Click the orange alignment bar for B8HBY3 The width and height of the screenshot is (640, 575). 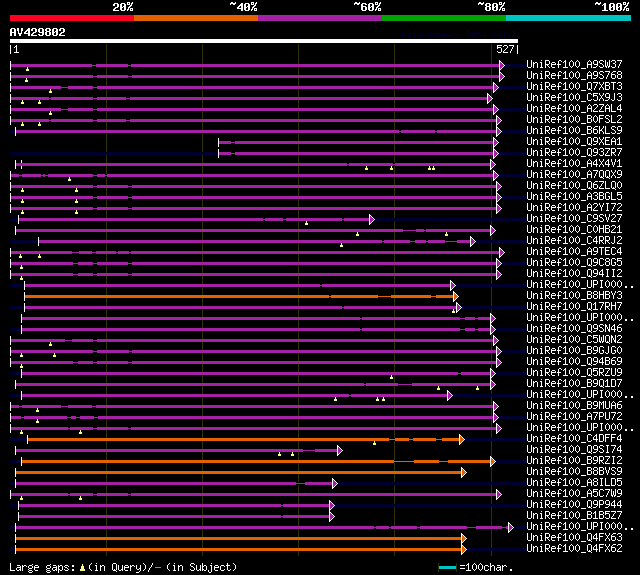point(239,296)
